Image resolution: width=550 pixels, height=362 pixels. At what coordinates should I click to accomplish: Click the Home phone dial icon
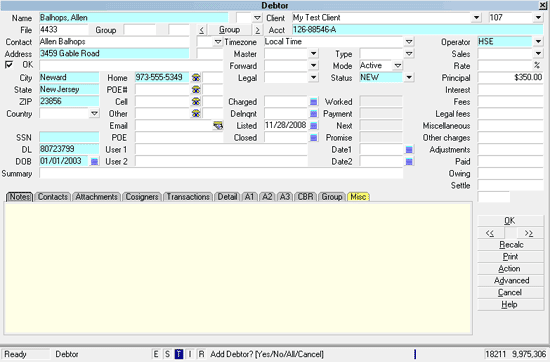click(196, 78)
